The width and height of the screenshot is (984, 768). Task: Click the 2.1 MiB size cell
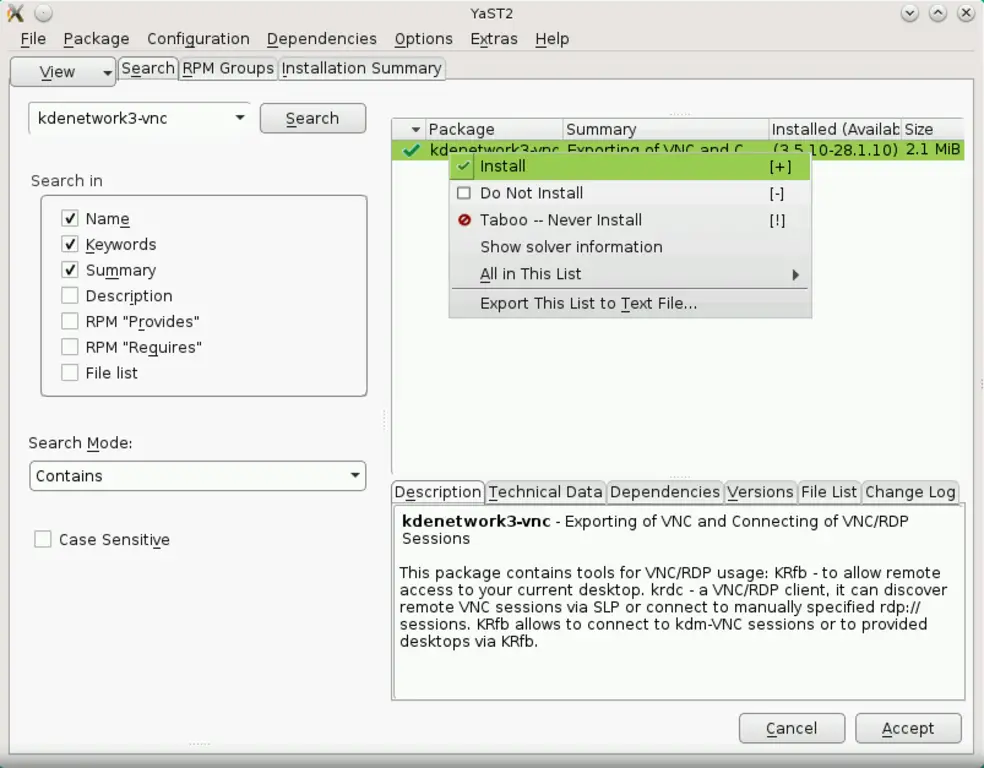[x=933, y=149]
